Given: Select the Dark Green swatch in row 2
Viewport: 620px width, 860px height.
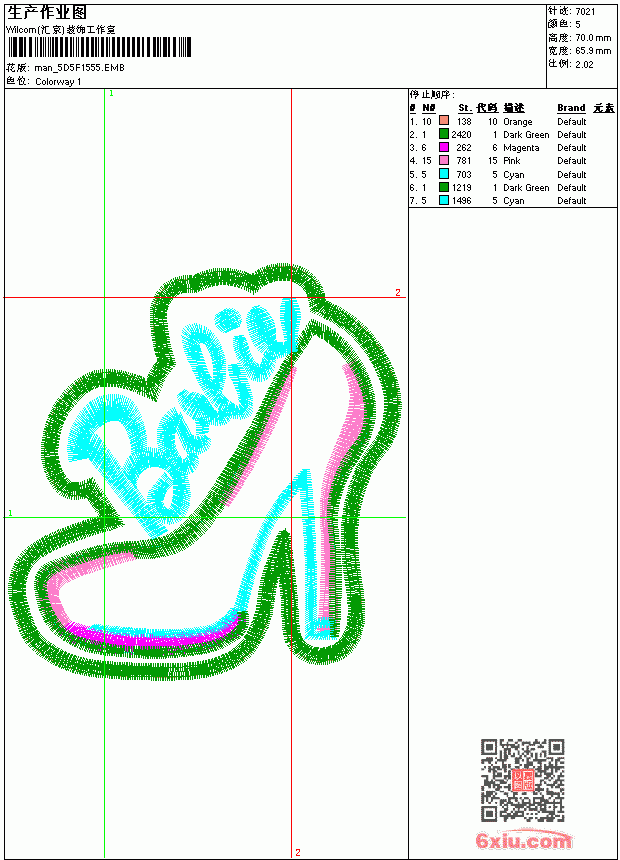Looking at the screenshot, I should click(x=444, y=134).
